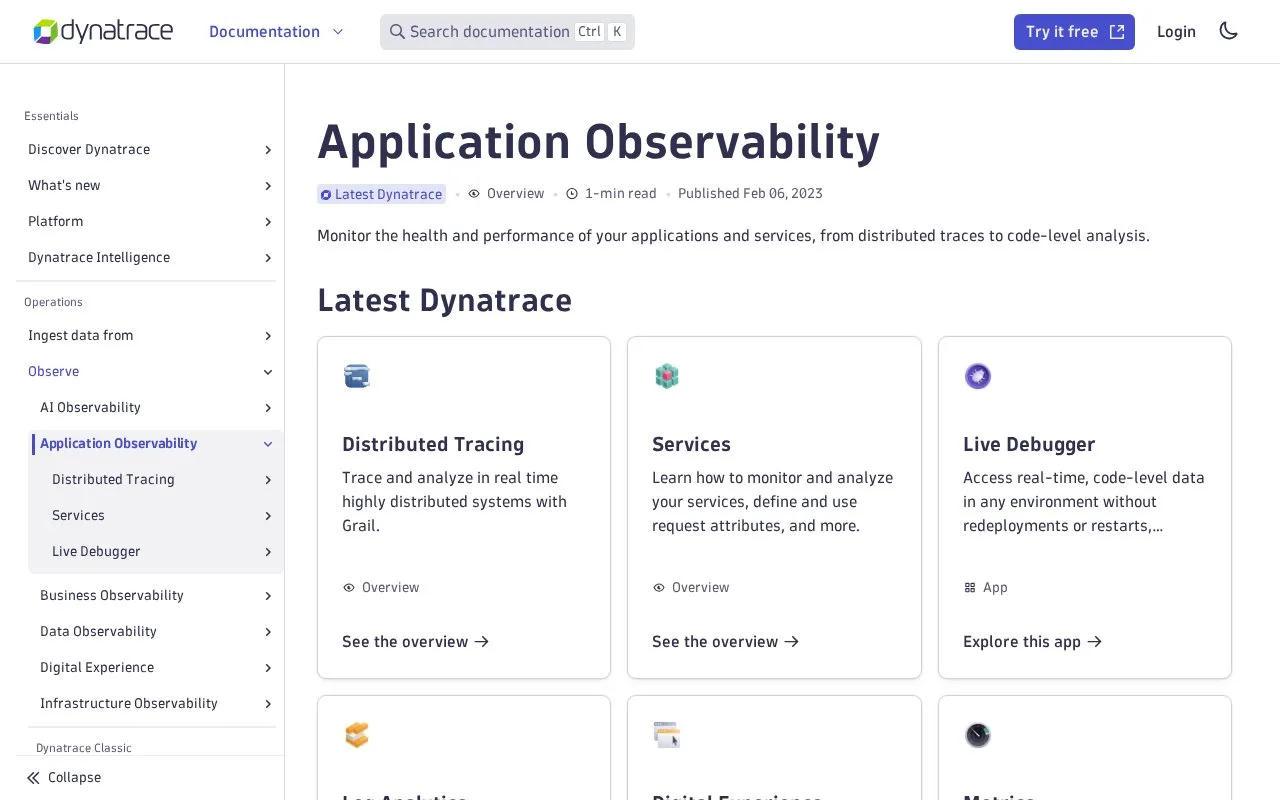The width and height of the screenshot is (1280, 800).
Task: Click the Published Feb 06, 2023 text
Action: point(750,194)
